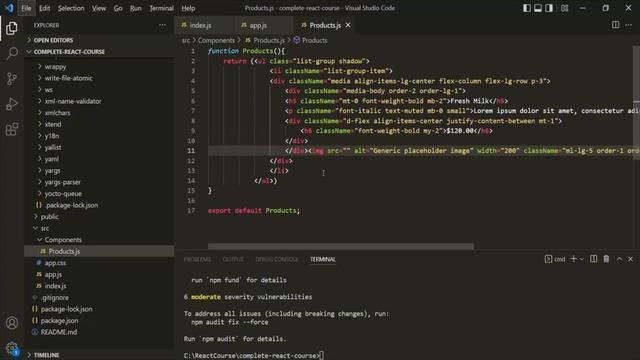Open the Terminal menu
640x360 pixels.
(161, 8)
